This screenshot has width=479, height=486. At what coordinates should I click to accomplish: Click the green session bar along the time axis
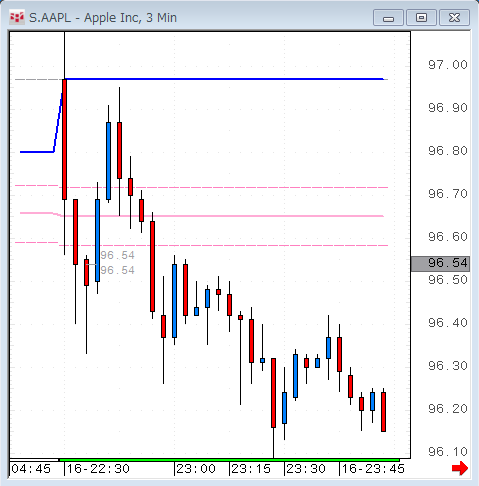coord(229,460)
